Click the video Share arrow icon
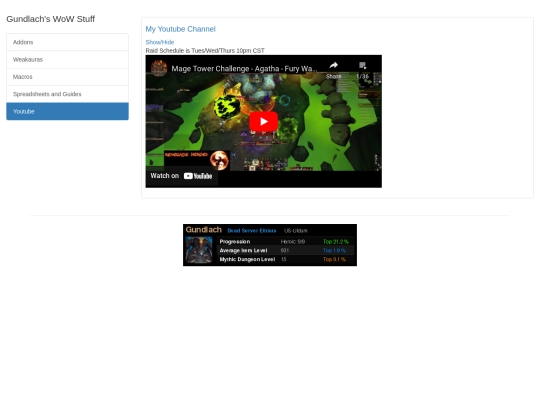The width and height of the screenshot is (540, 405). (333, 65)
